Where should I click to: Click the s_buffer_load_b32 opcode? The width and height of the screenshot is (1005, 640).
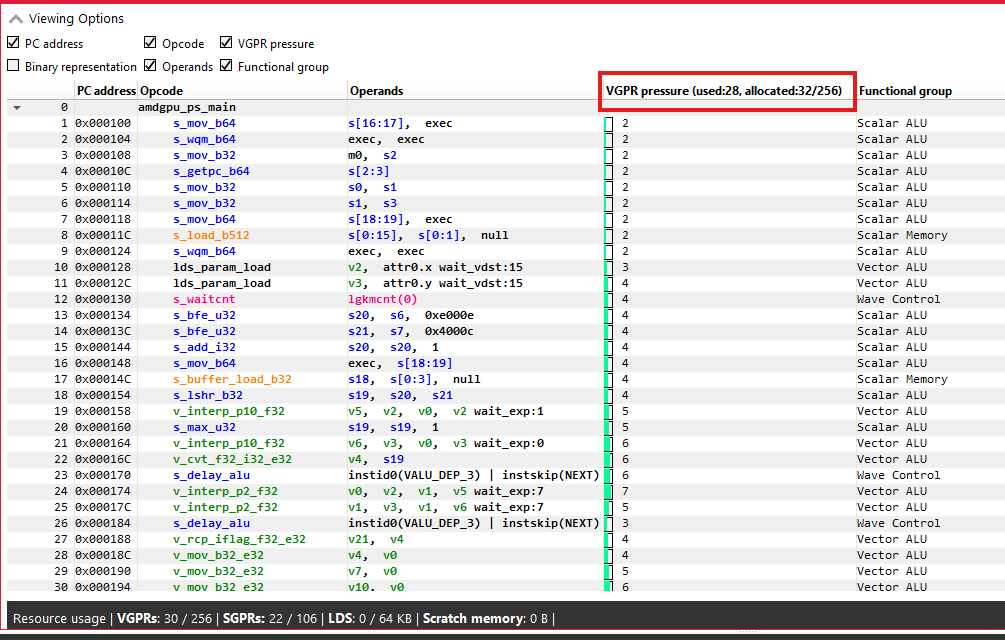tap(232, 379)
